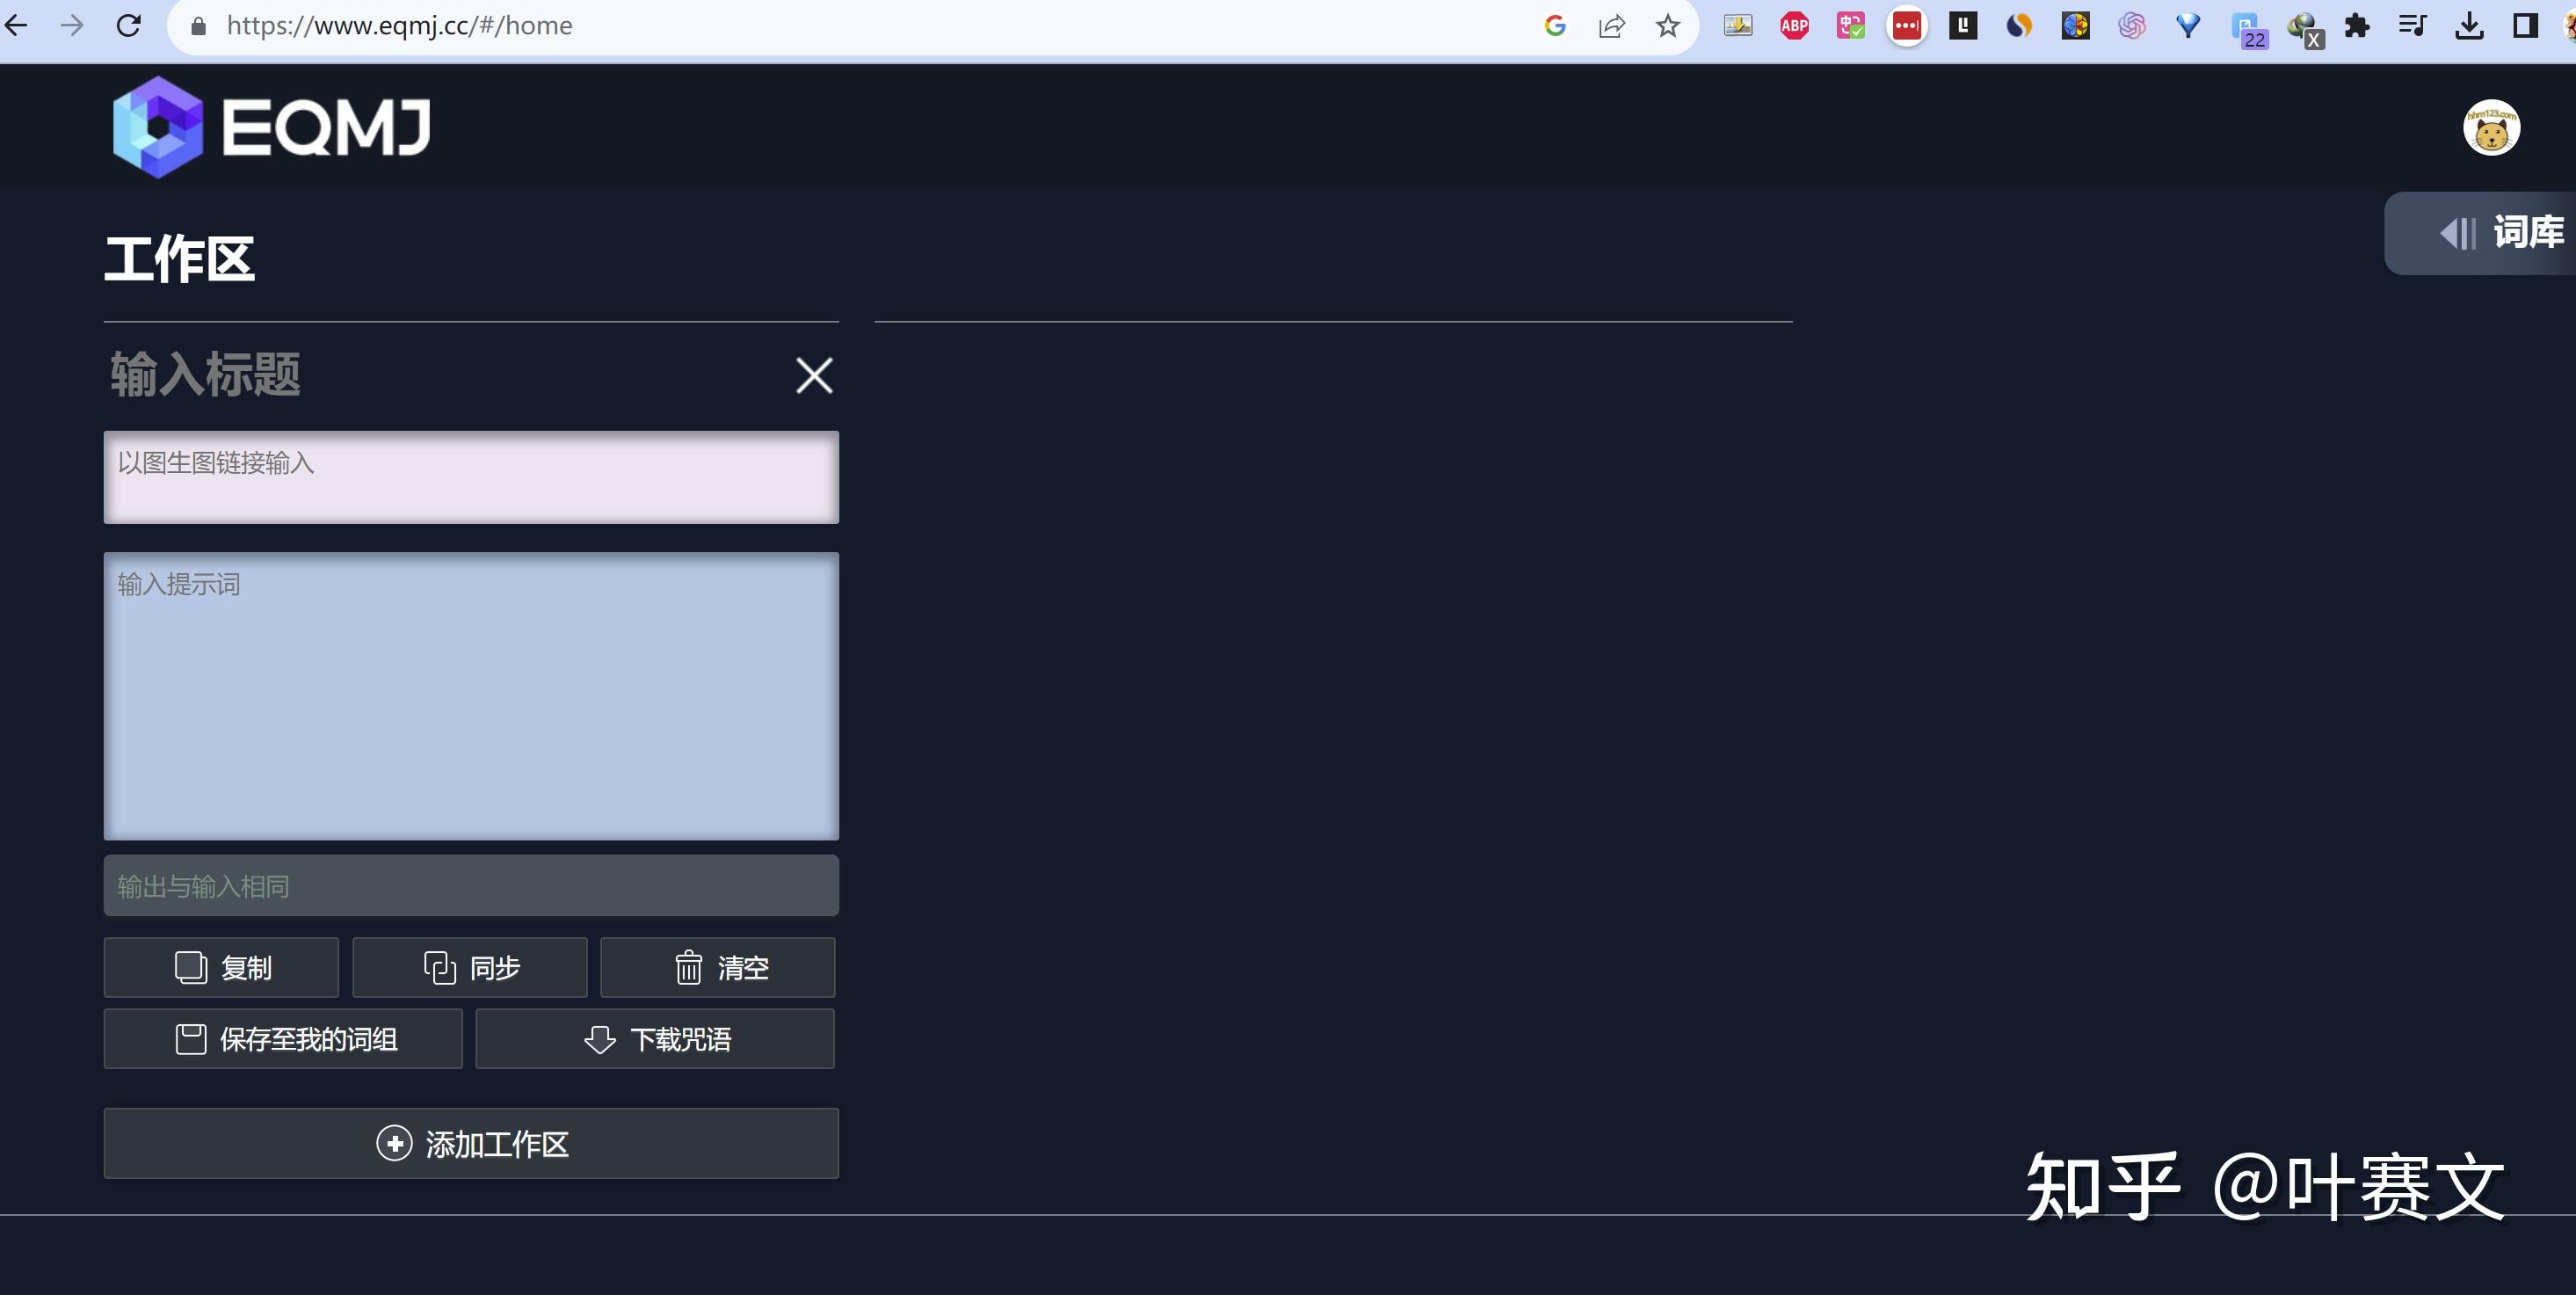Click the share icon in the address bar
The image size is (2576, 1295).
point(1611,25)
